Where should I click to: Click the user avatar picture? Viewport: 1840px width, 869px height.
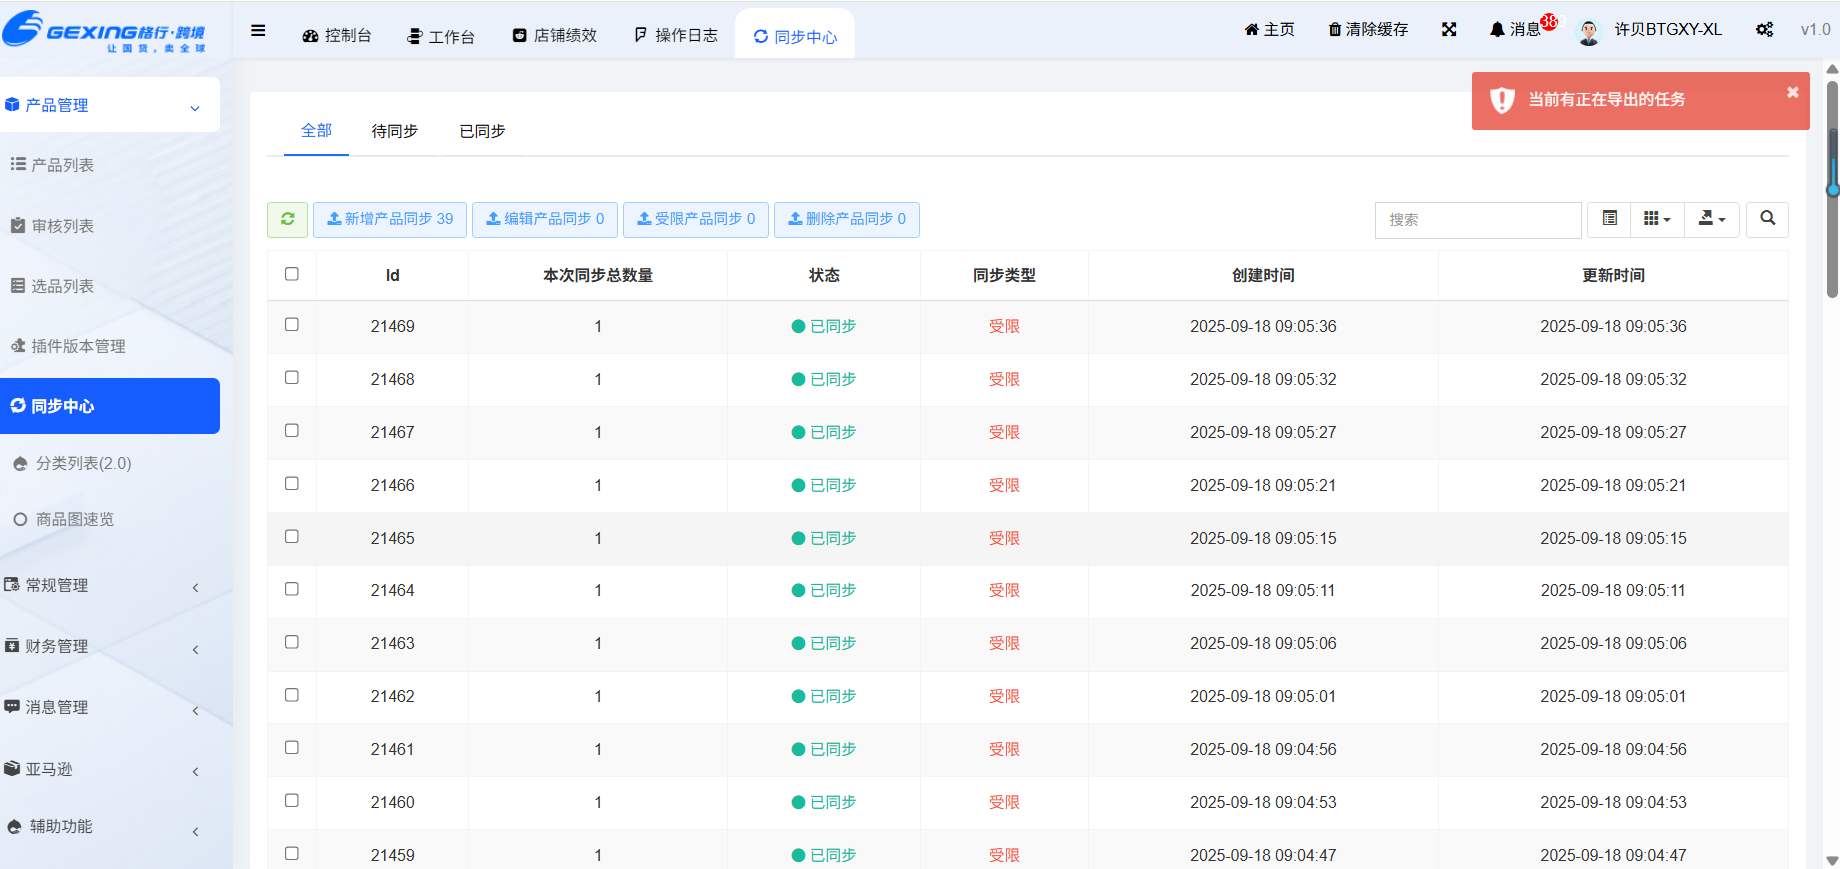pos(1588,32)
